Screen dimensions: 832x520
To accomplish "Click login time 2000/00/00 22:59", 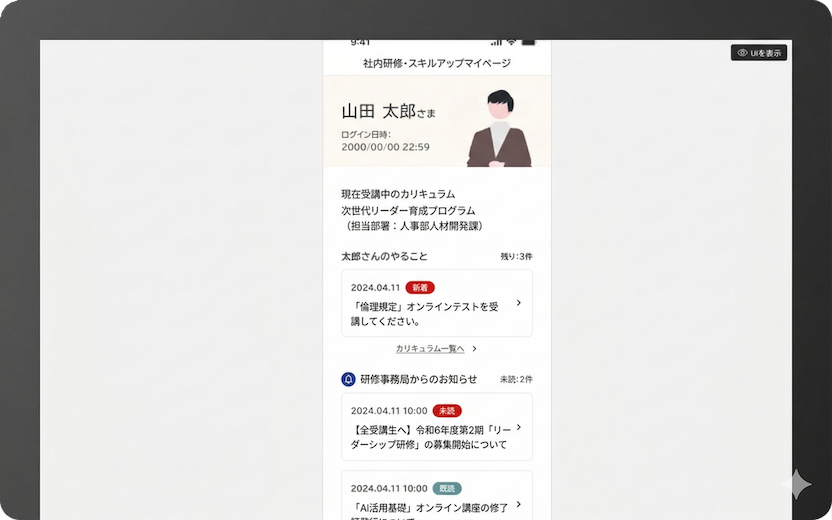I will tap(385, 147).
